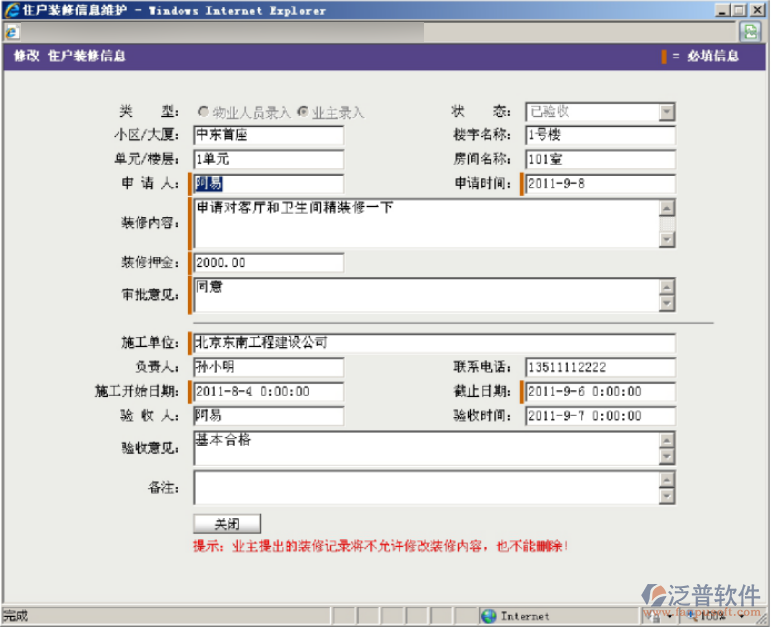This screenshot has width=771, height=628.
Task: Click the 必填信息 legend text
Action: tap(713, 56)
